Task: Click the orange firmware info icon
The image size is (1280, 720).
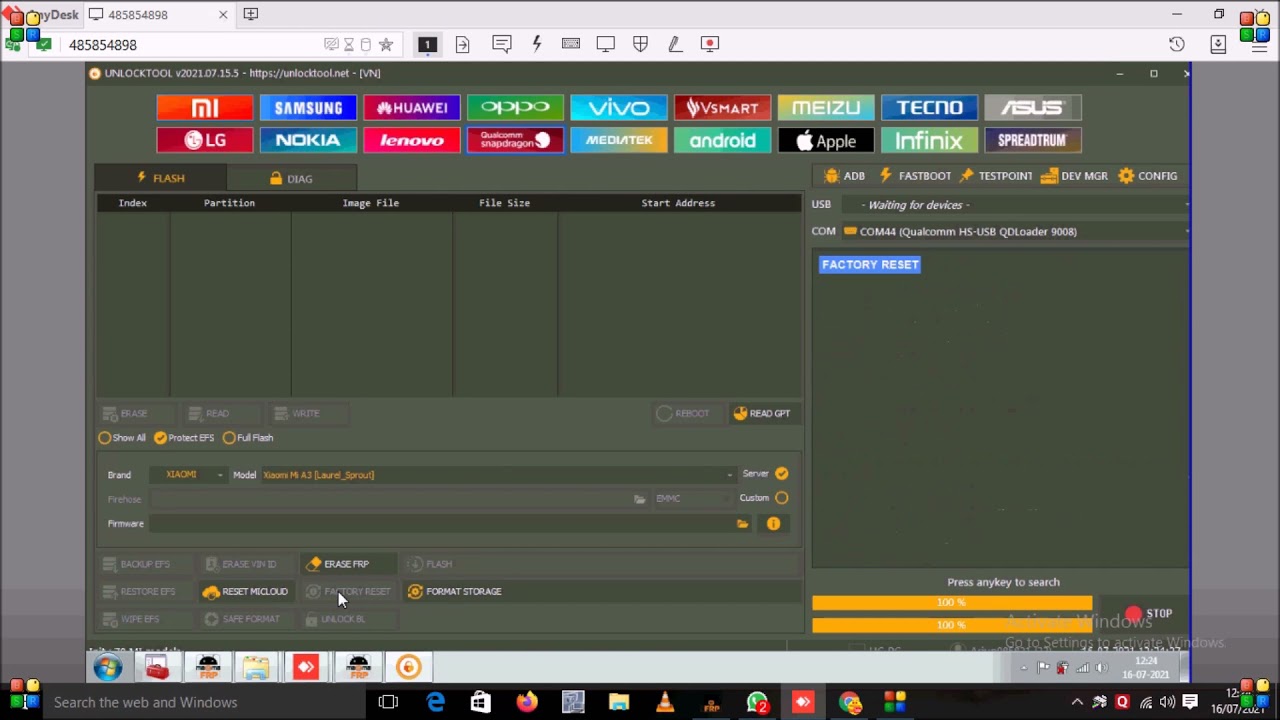Action: click(x=773, y=523)
